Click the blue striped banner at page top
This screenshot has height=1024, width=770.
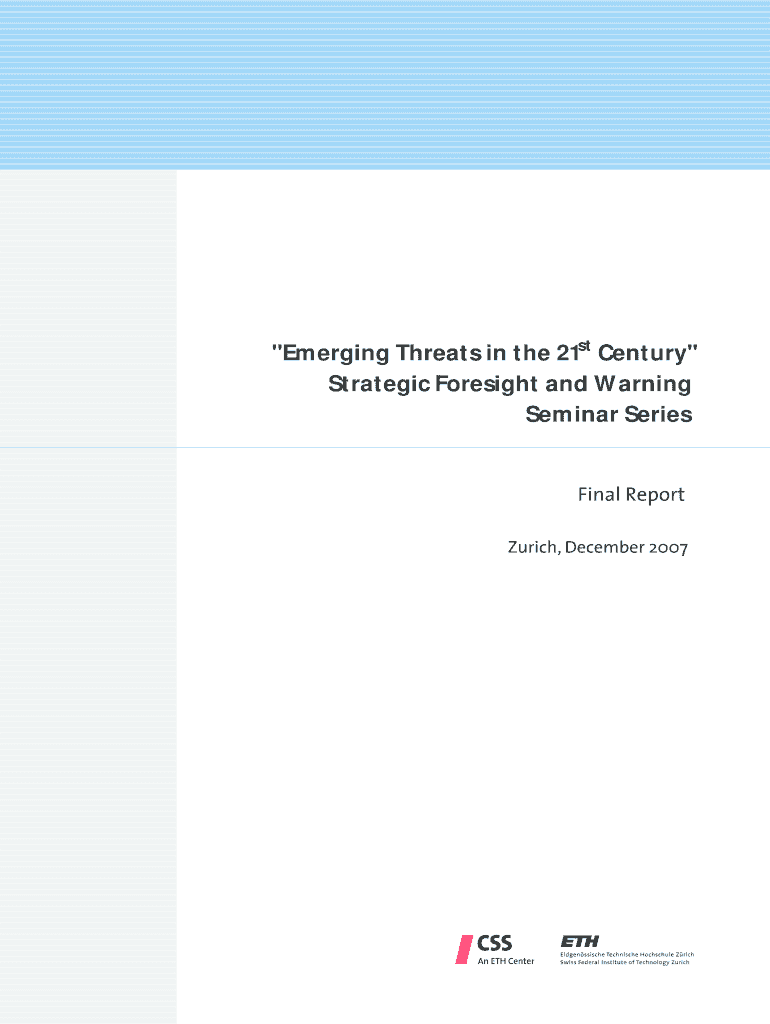385,84
